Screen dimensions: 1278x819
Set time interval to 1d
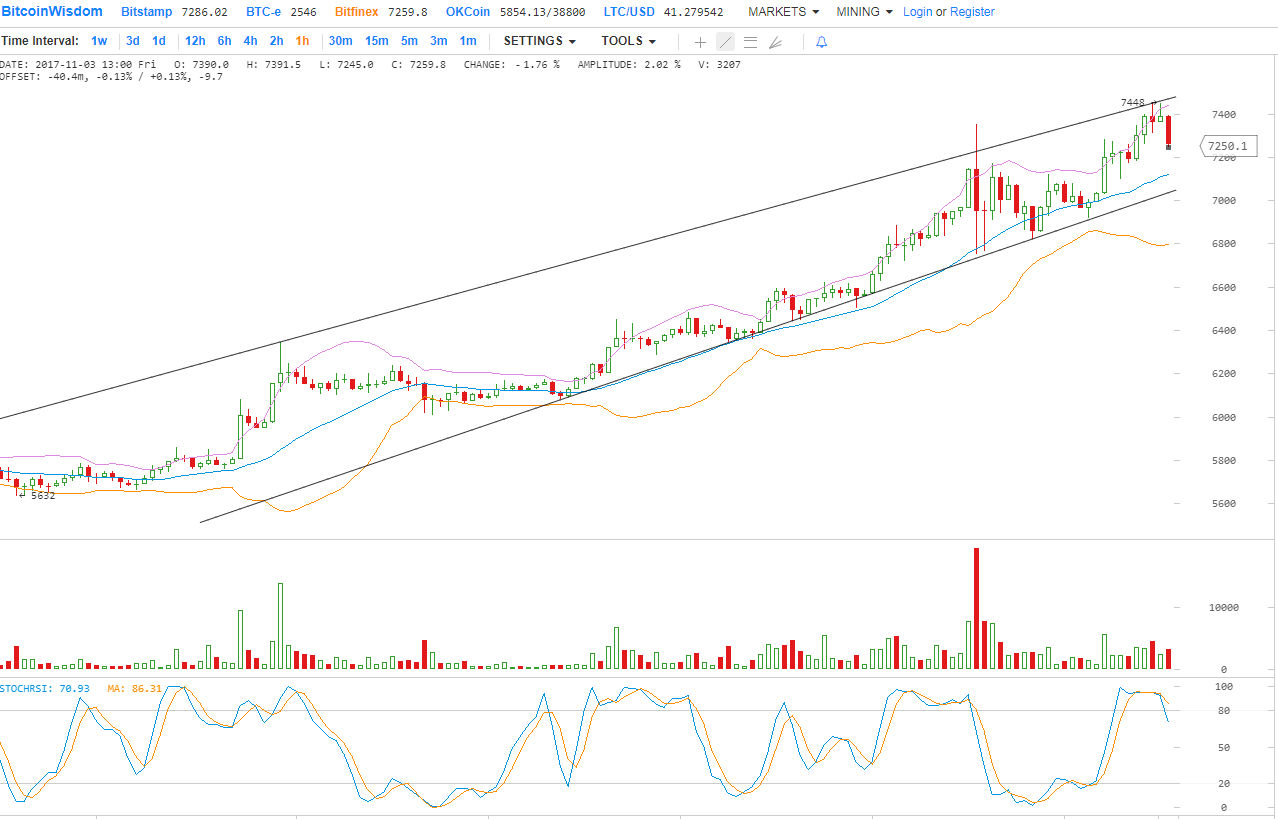[159, 41]
